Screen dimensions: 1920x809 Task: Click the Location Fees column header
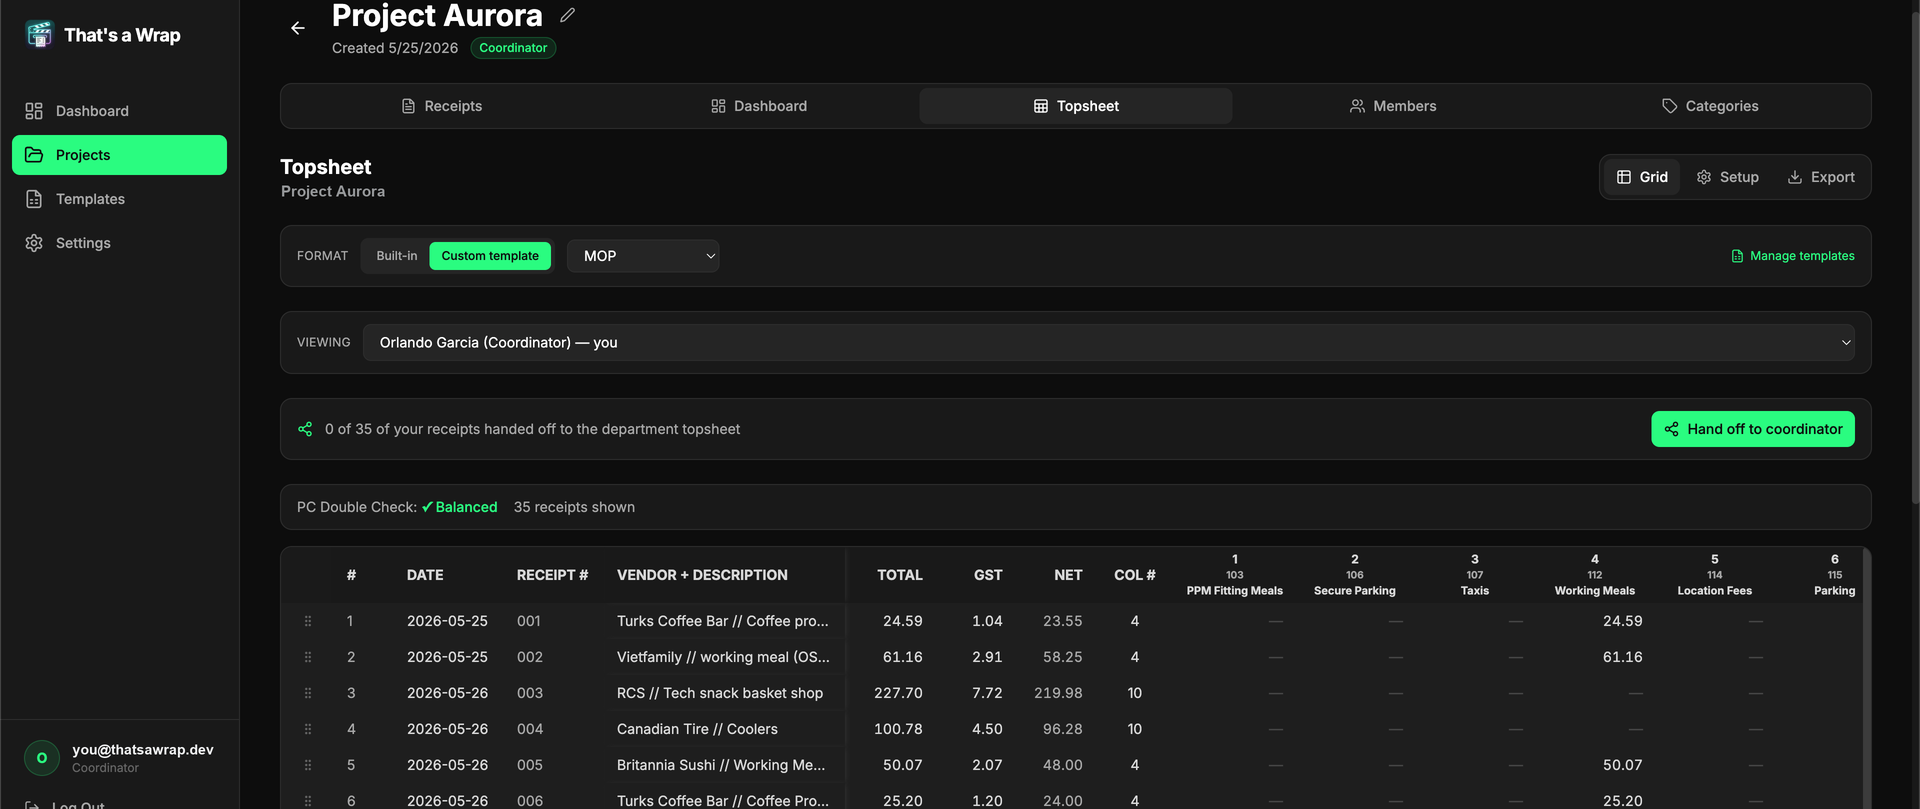coord(1715,575)
